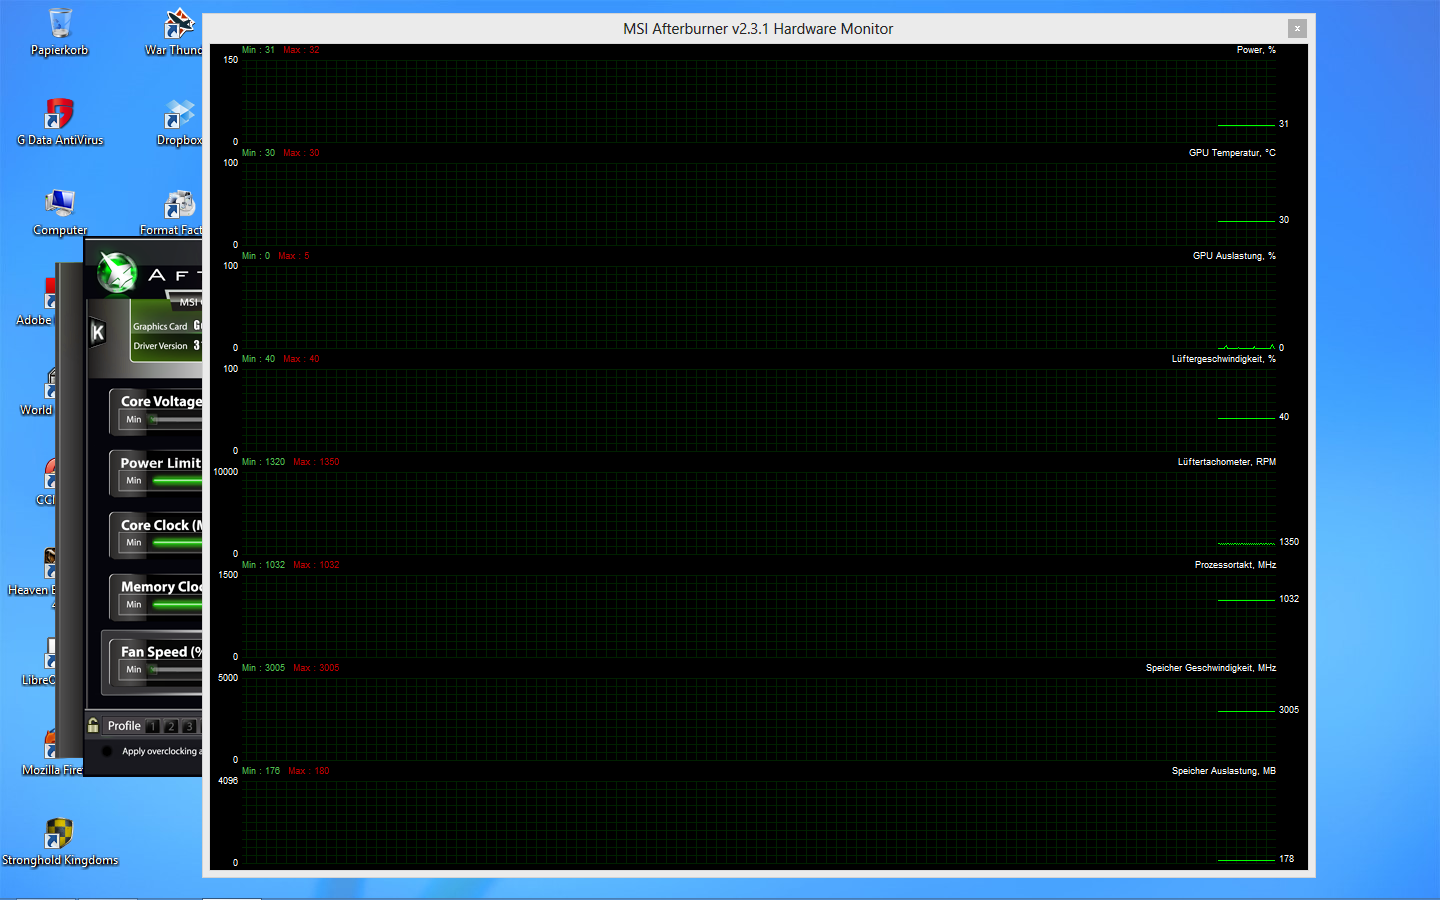
Task: Click the Hardware Monitor title bar text
Action: (x=758, y=29)
